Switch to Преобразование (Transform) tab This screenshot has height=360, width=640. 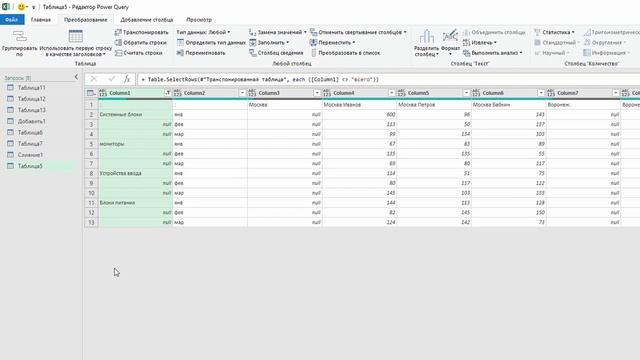pos(85,20)
